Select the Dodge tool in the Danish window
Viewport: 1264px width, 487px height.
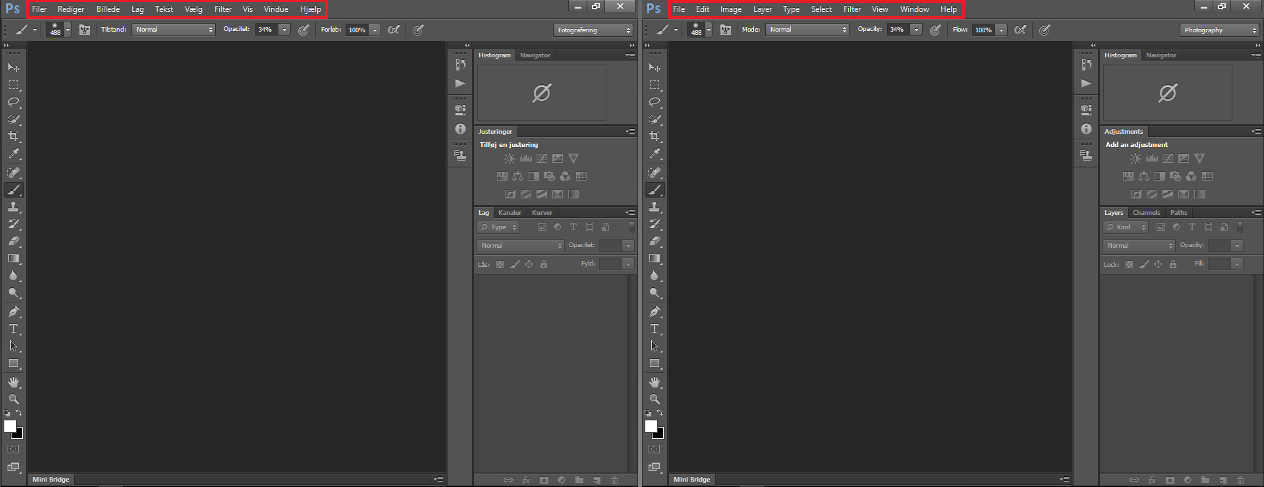coord(14,294)
